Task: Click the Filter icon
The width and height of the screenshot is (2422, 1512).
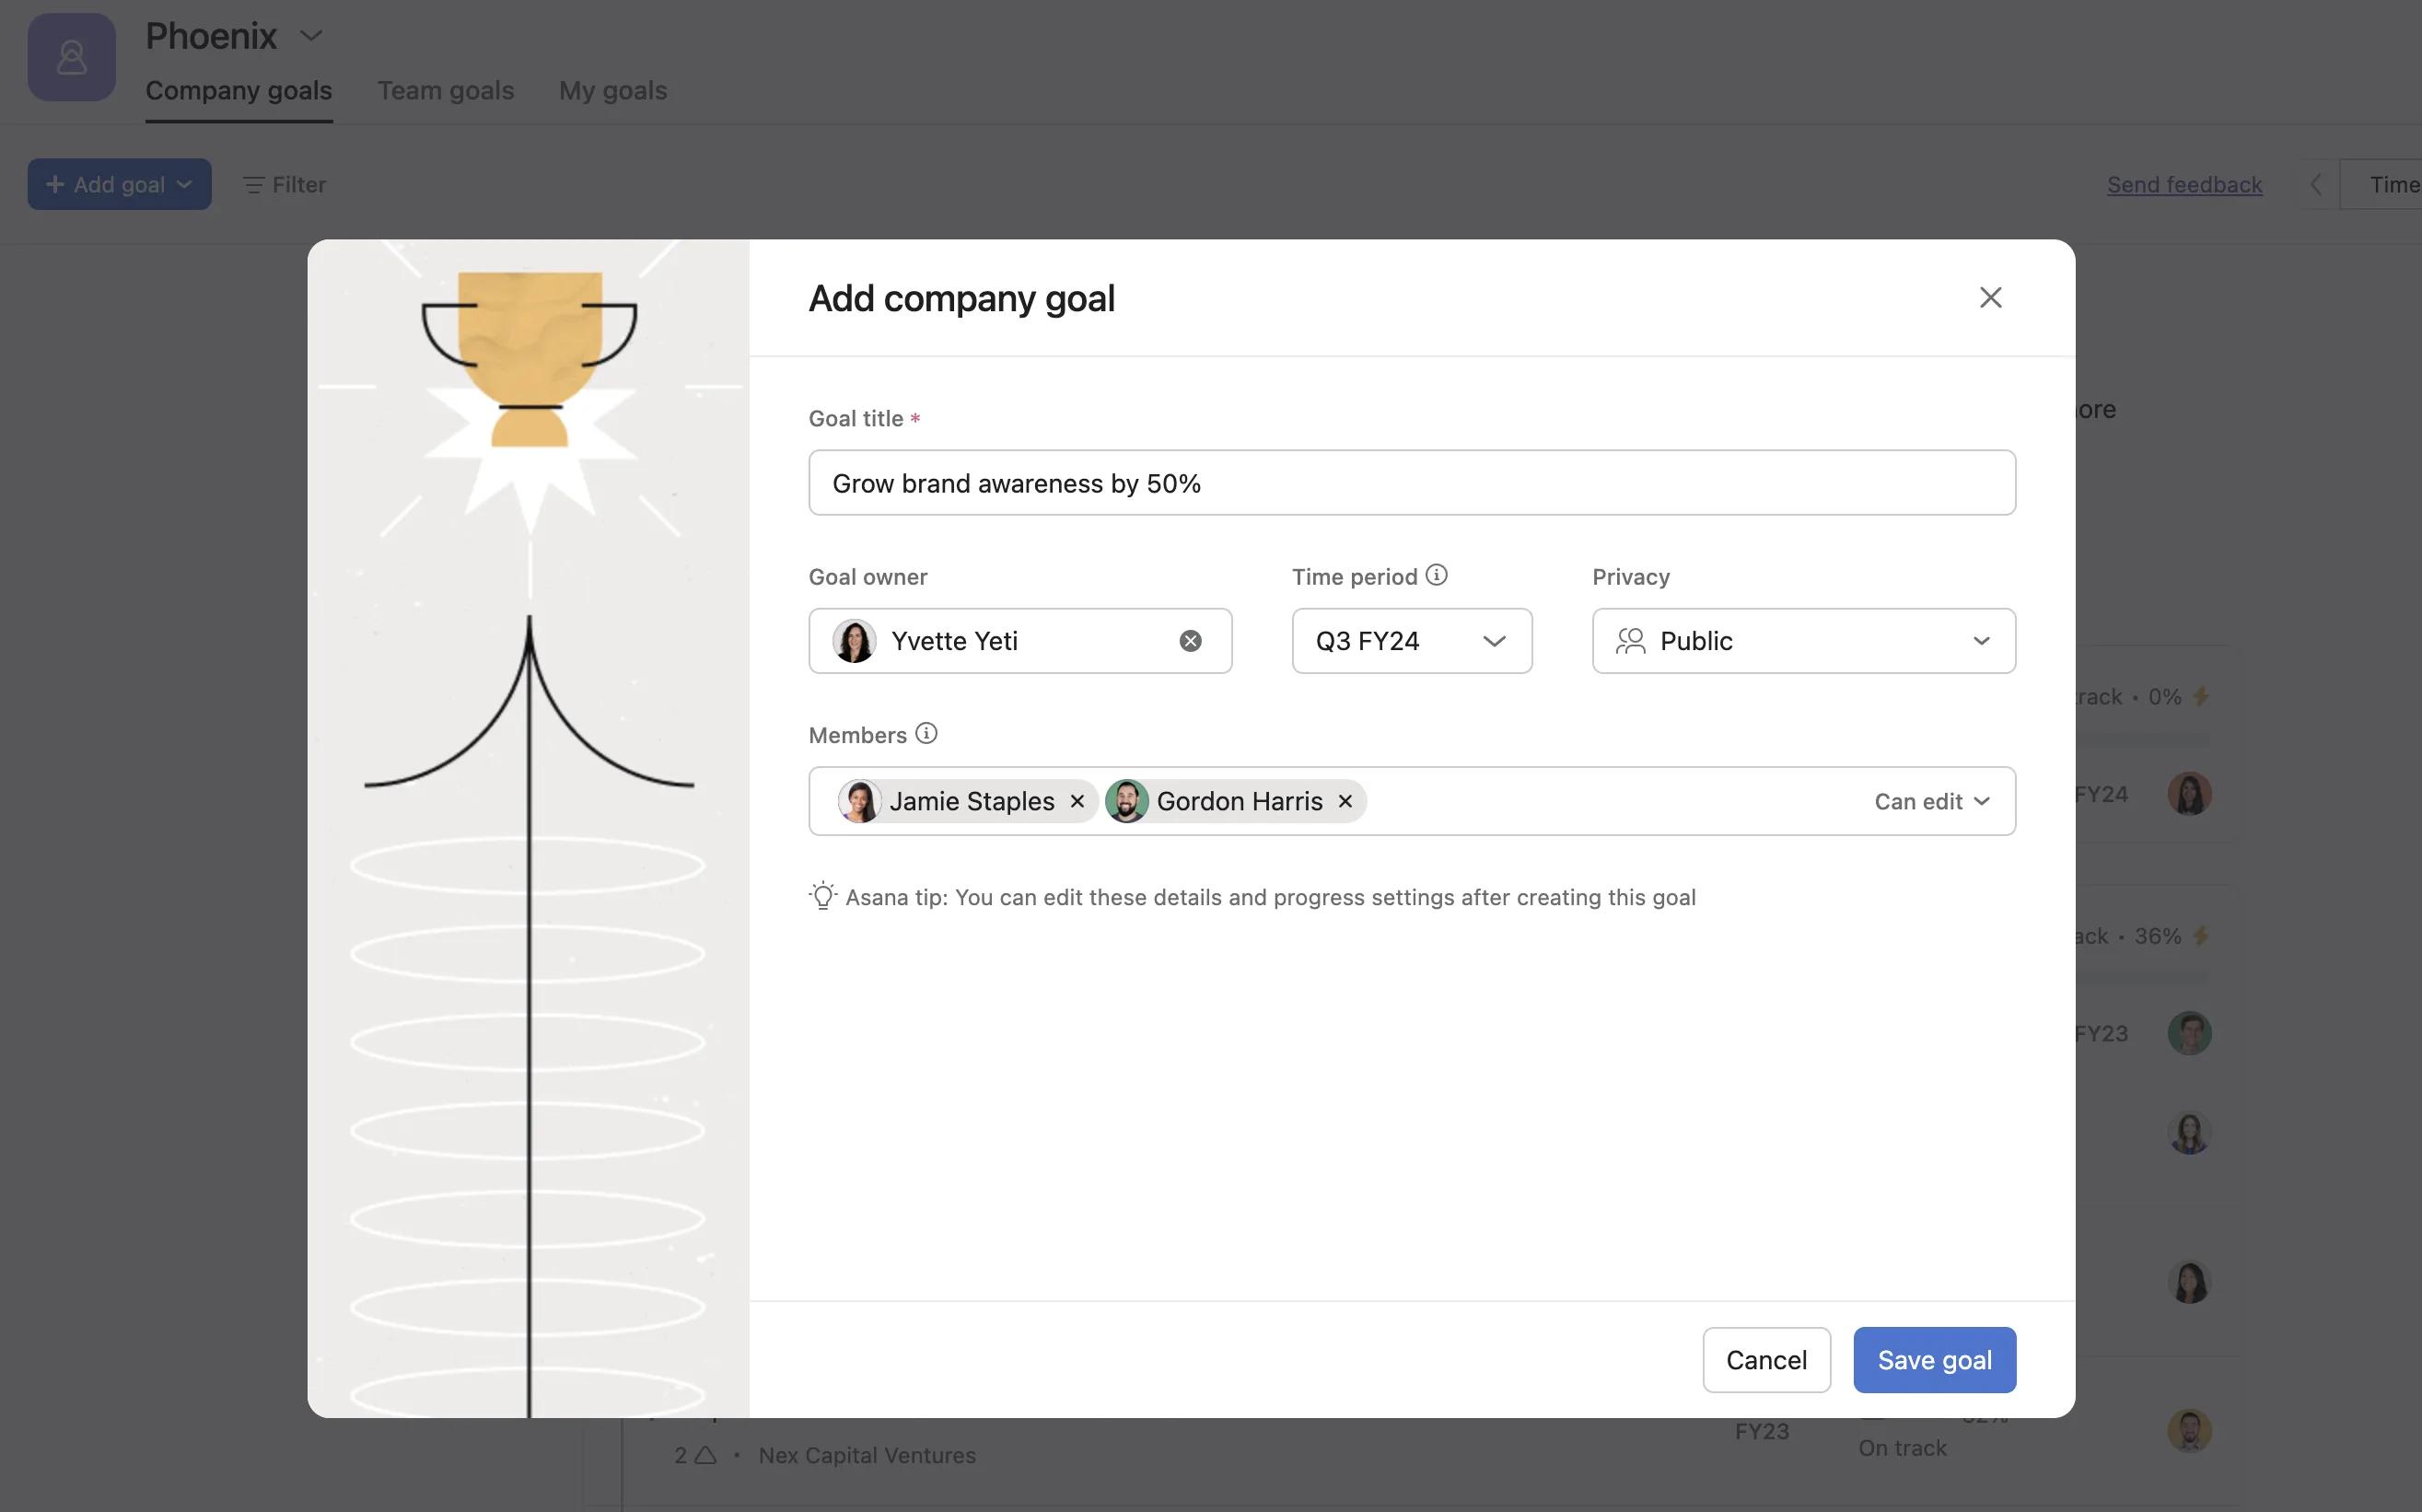Action: pyautogui.click(x=253, y=184)
